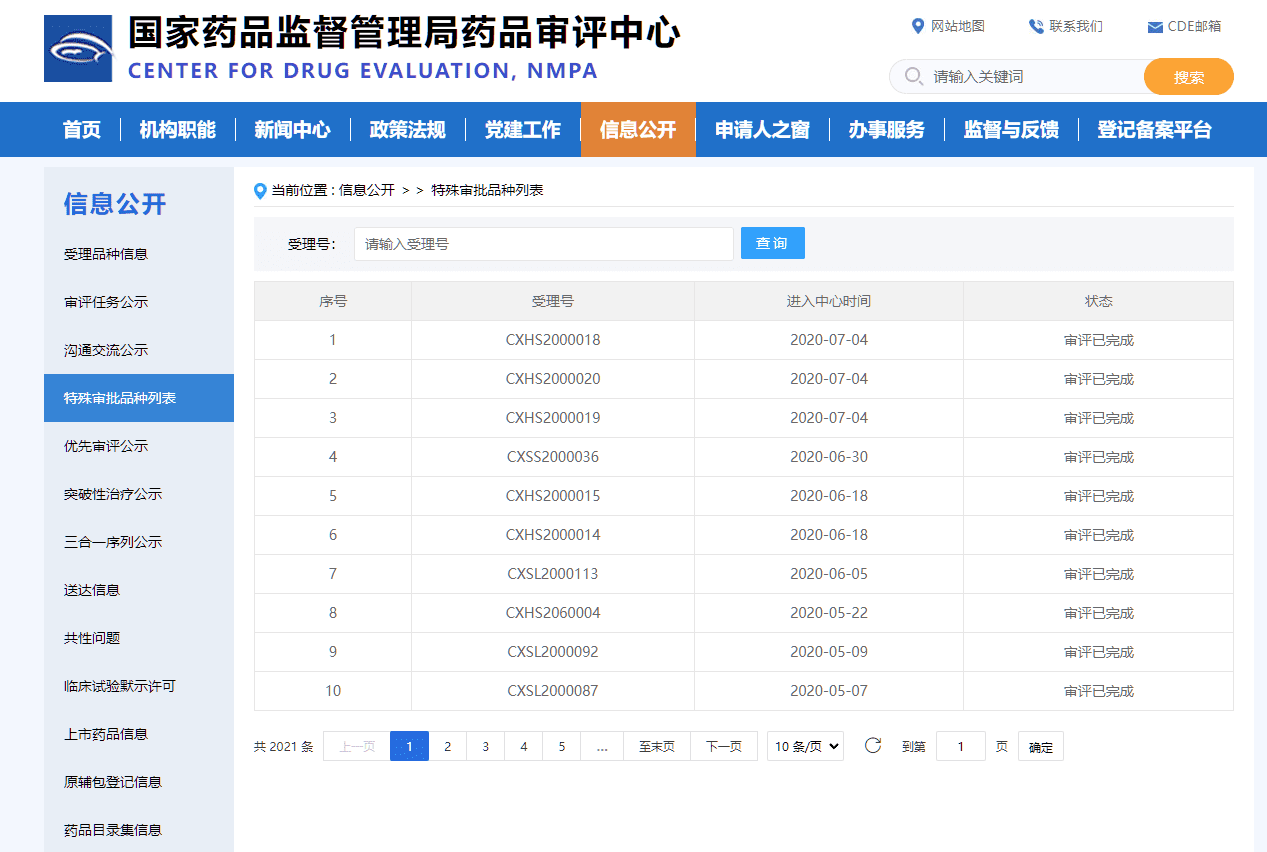Click acceptance number CXHS2060004

pyautogui.click(x=553, y=613)
